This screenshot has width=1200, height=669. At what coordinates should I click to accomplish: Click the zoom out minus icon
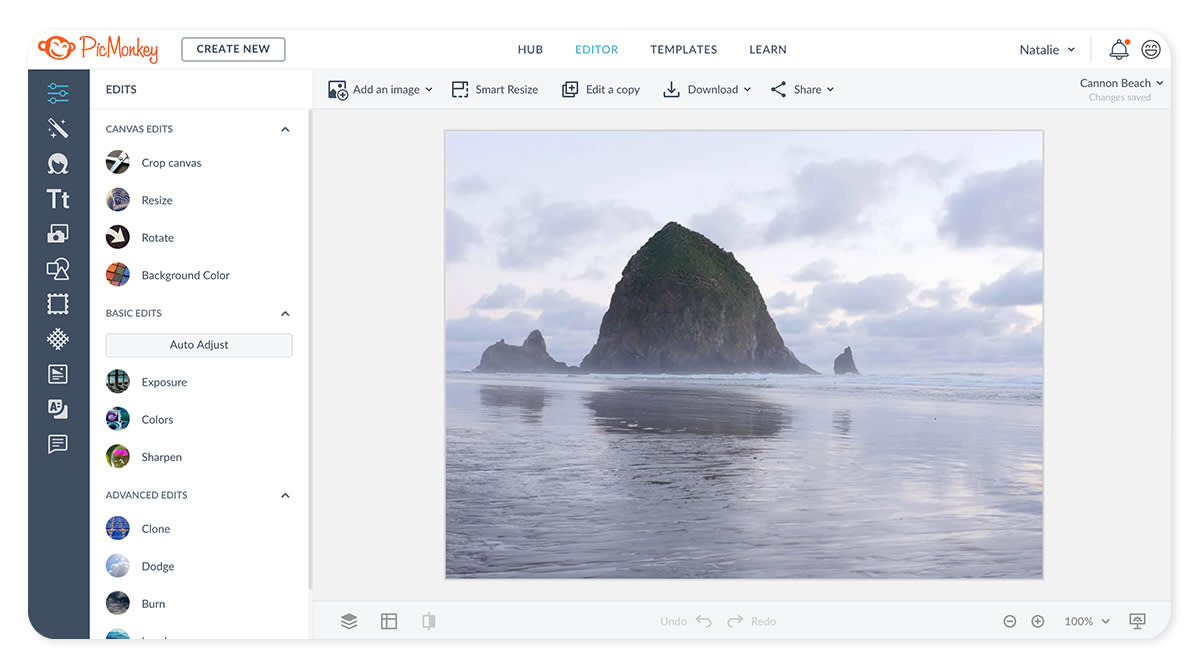1010,621
